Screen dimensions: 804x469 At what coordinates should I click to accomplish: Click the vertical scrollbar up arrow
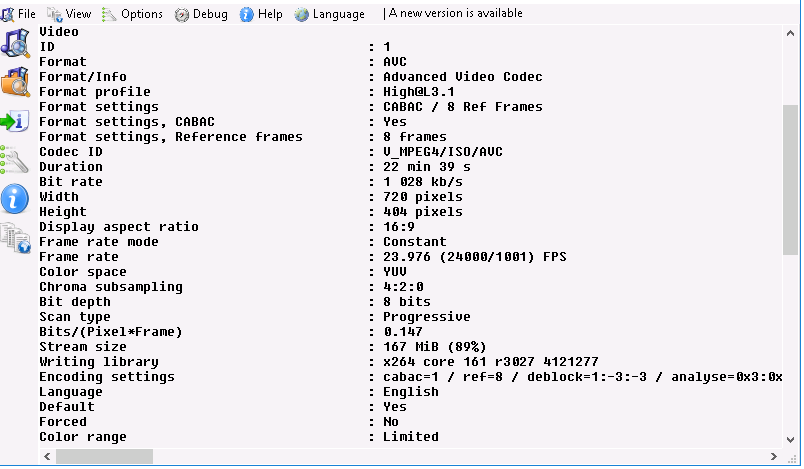click(x=790, y=34)
